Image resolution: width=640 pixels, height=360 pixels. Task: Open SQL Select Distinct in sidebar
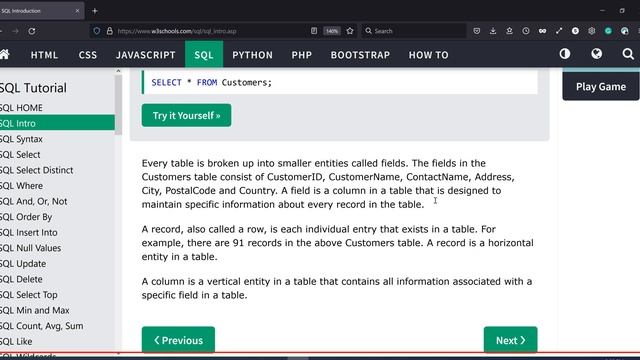(x=57, y=170)
